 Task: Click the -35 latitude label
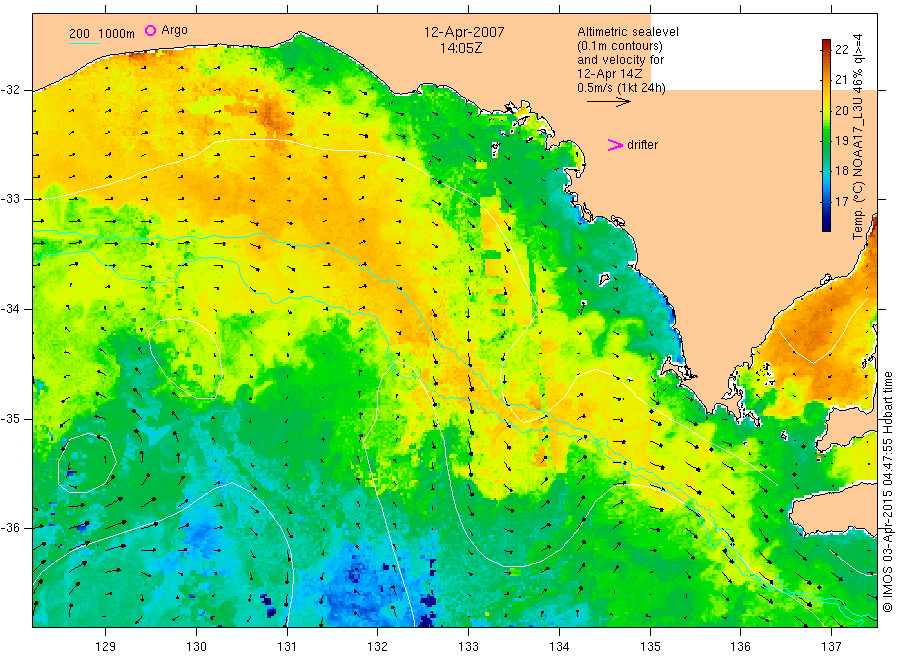[10, 419]
